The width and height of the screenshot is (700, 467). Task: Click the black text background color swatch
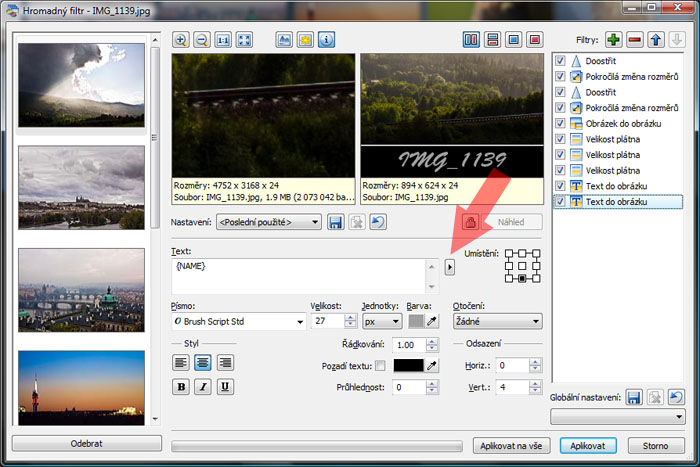coord(409,366)
